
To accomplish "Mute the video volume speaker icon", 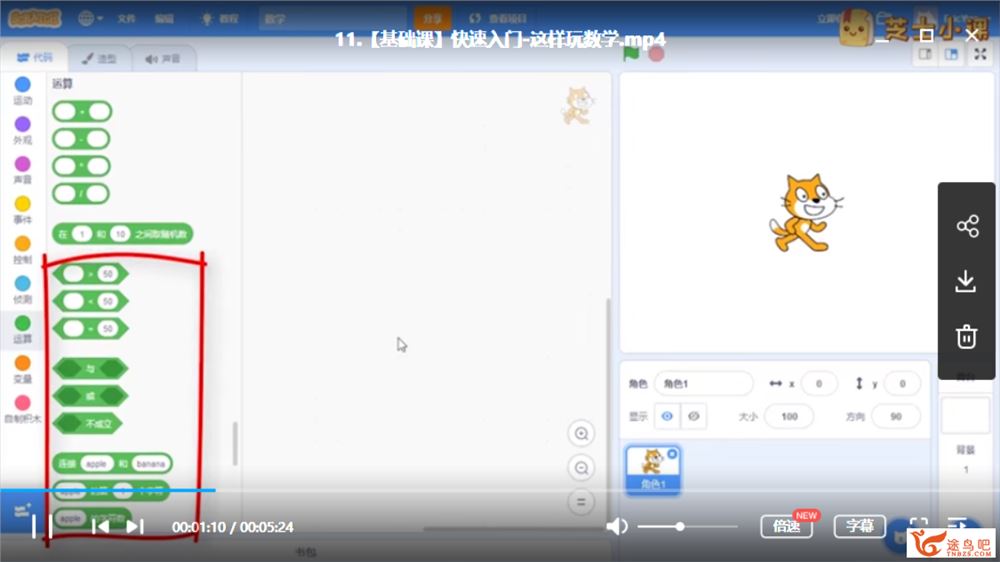I will 617,527.
